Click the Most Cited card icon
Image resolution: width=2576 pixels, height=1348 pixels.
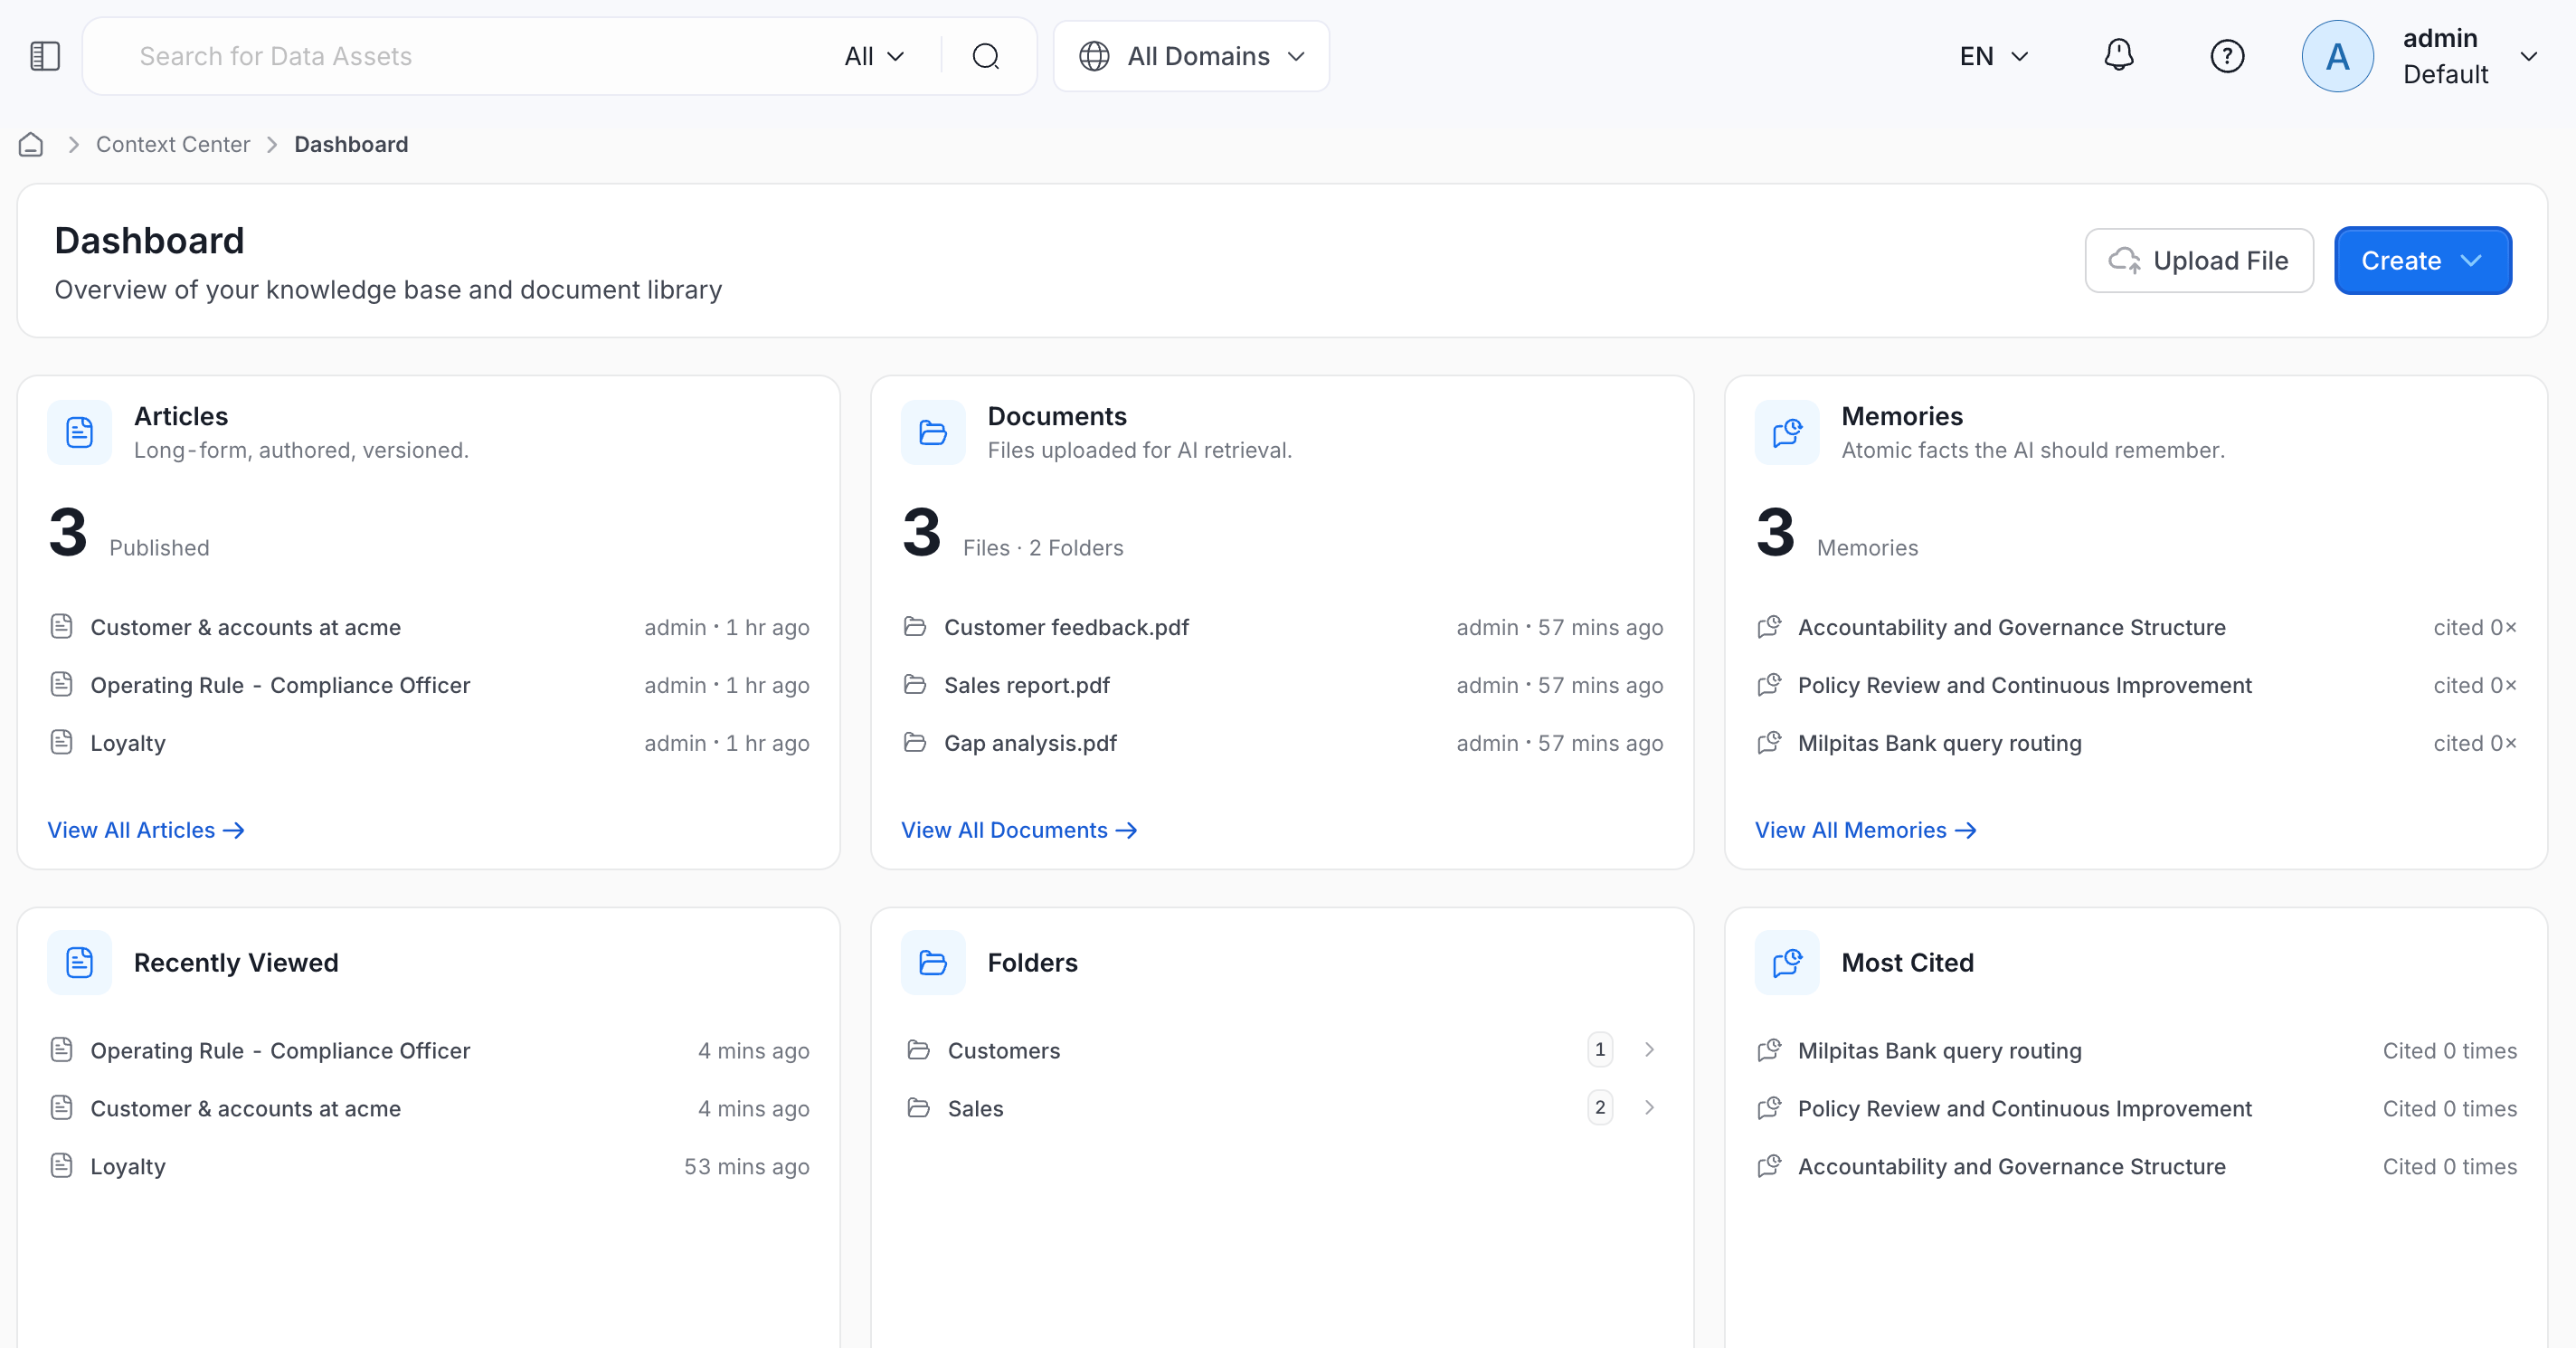[x=1787, y=962]
